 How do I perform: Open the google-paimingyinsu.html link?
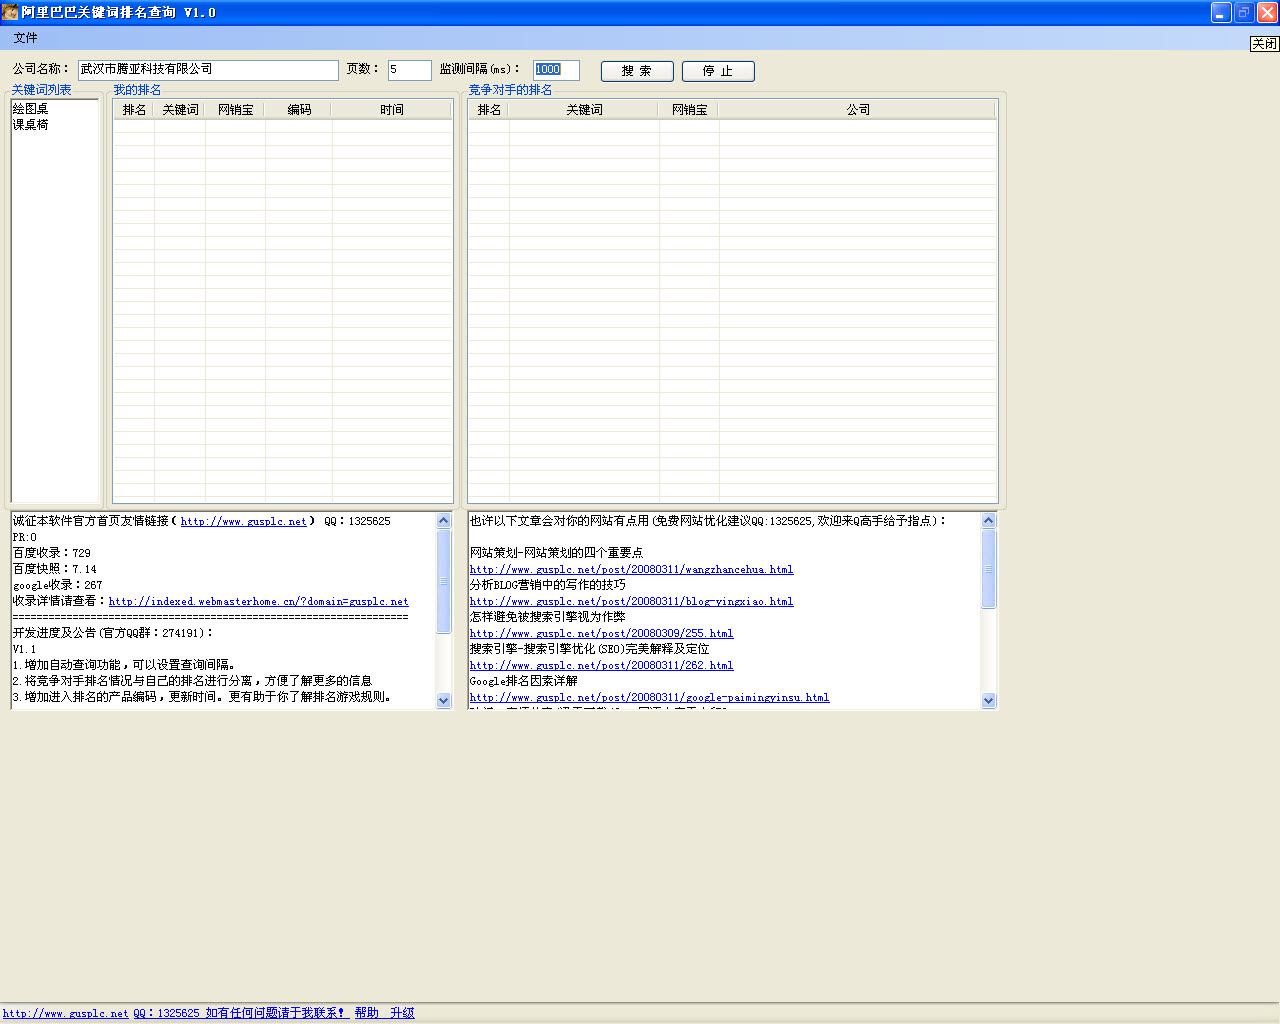[650, 698]
